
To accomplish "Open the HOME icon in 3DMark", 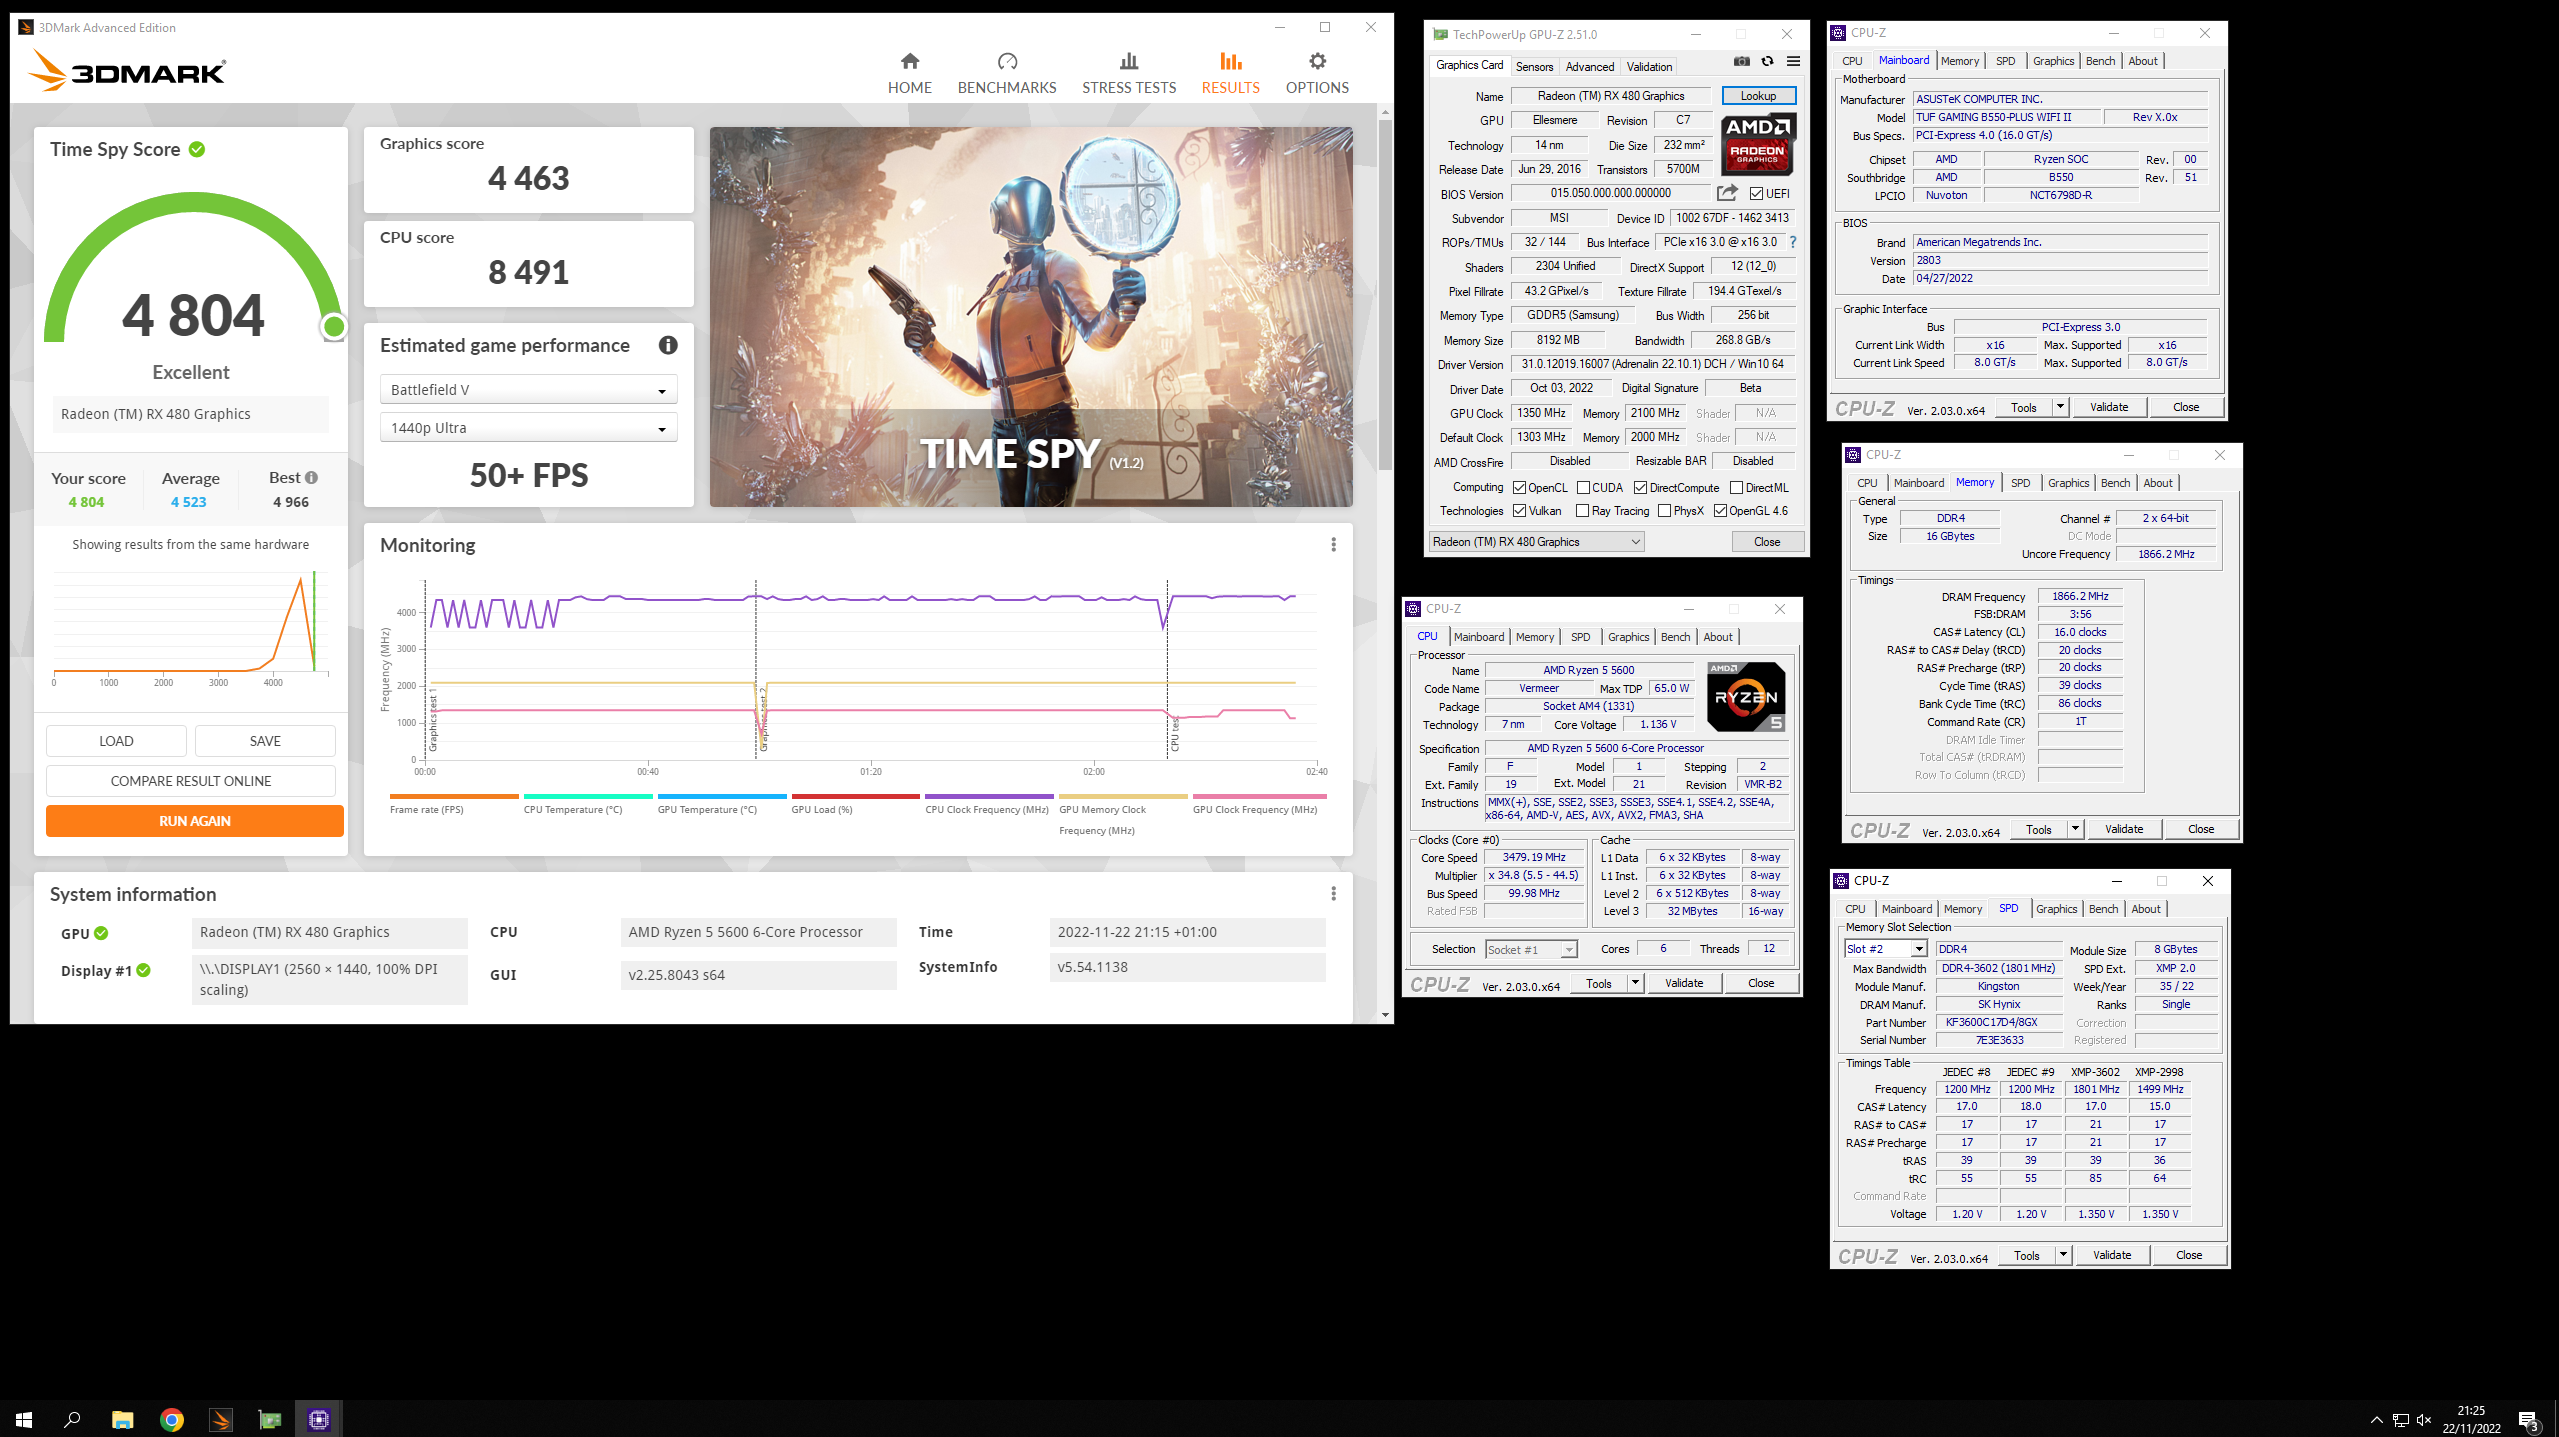I will pos(909,61).
